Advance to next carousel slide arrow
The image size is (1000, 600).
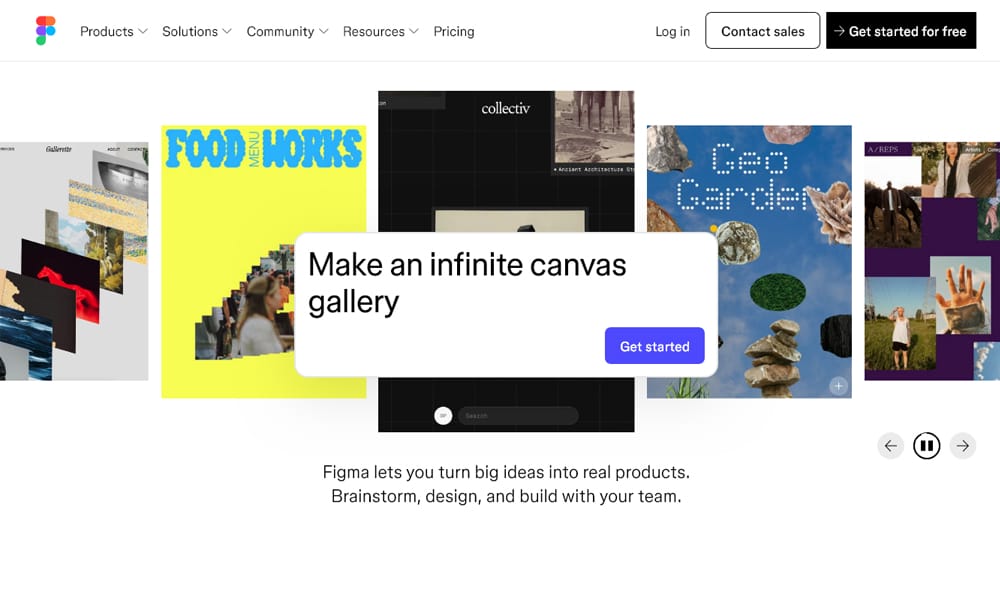coord(962,446)
